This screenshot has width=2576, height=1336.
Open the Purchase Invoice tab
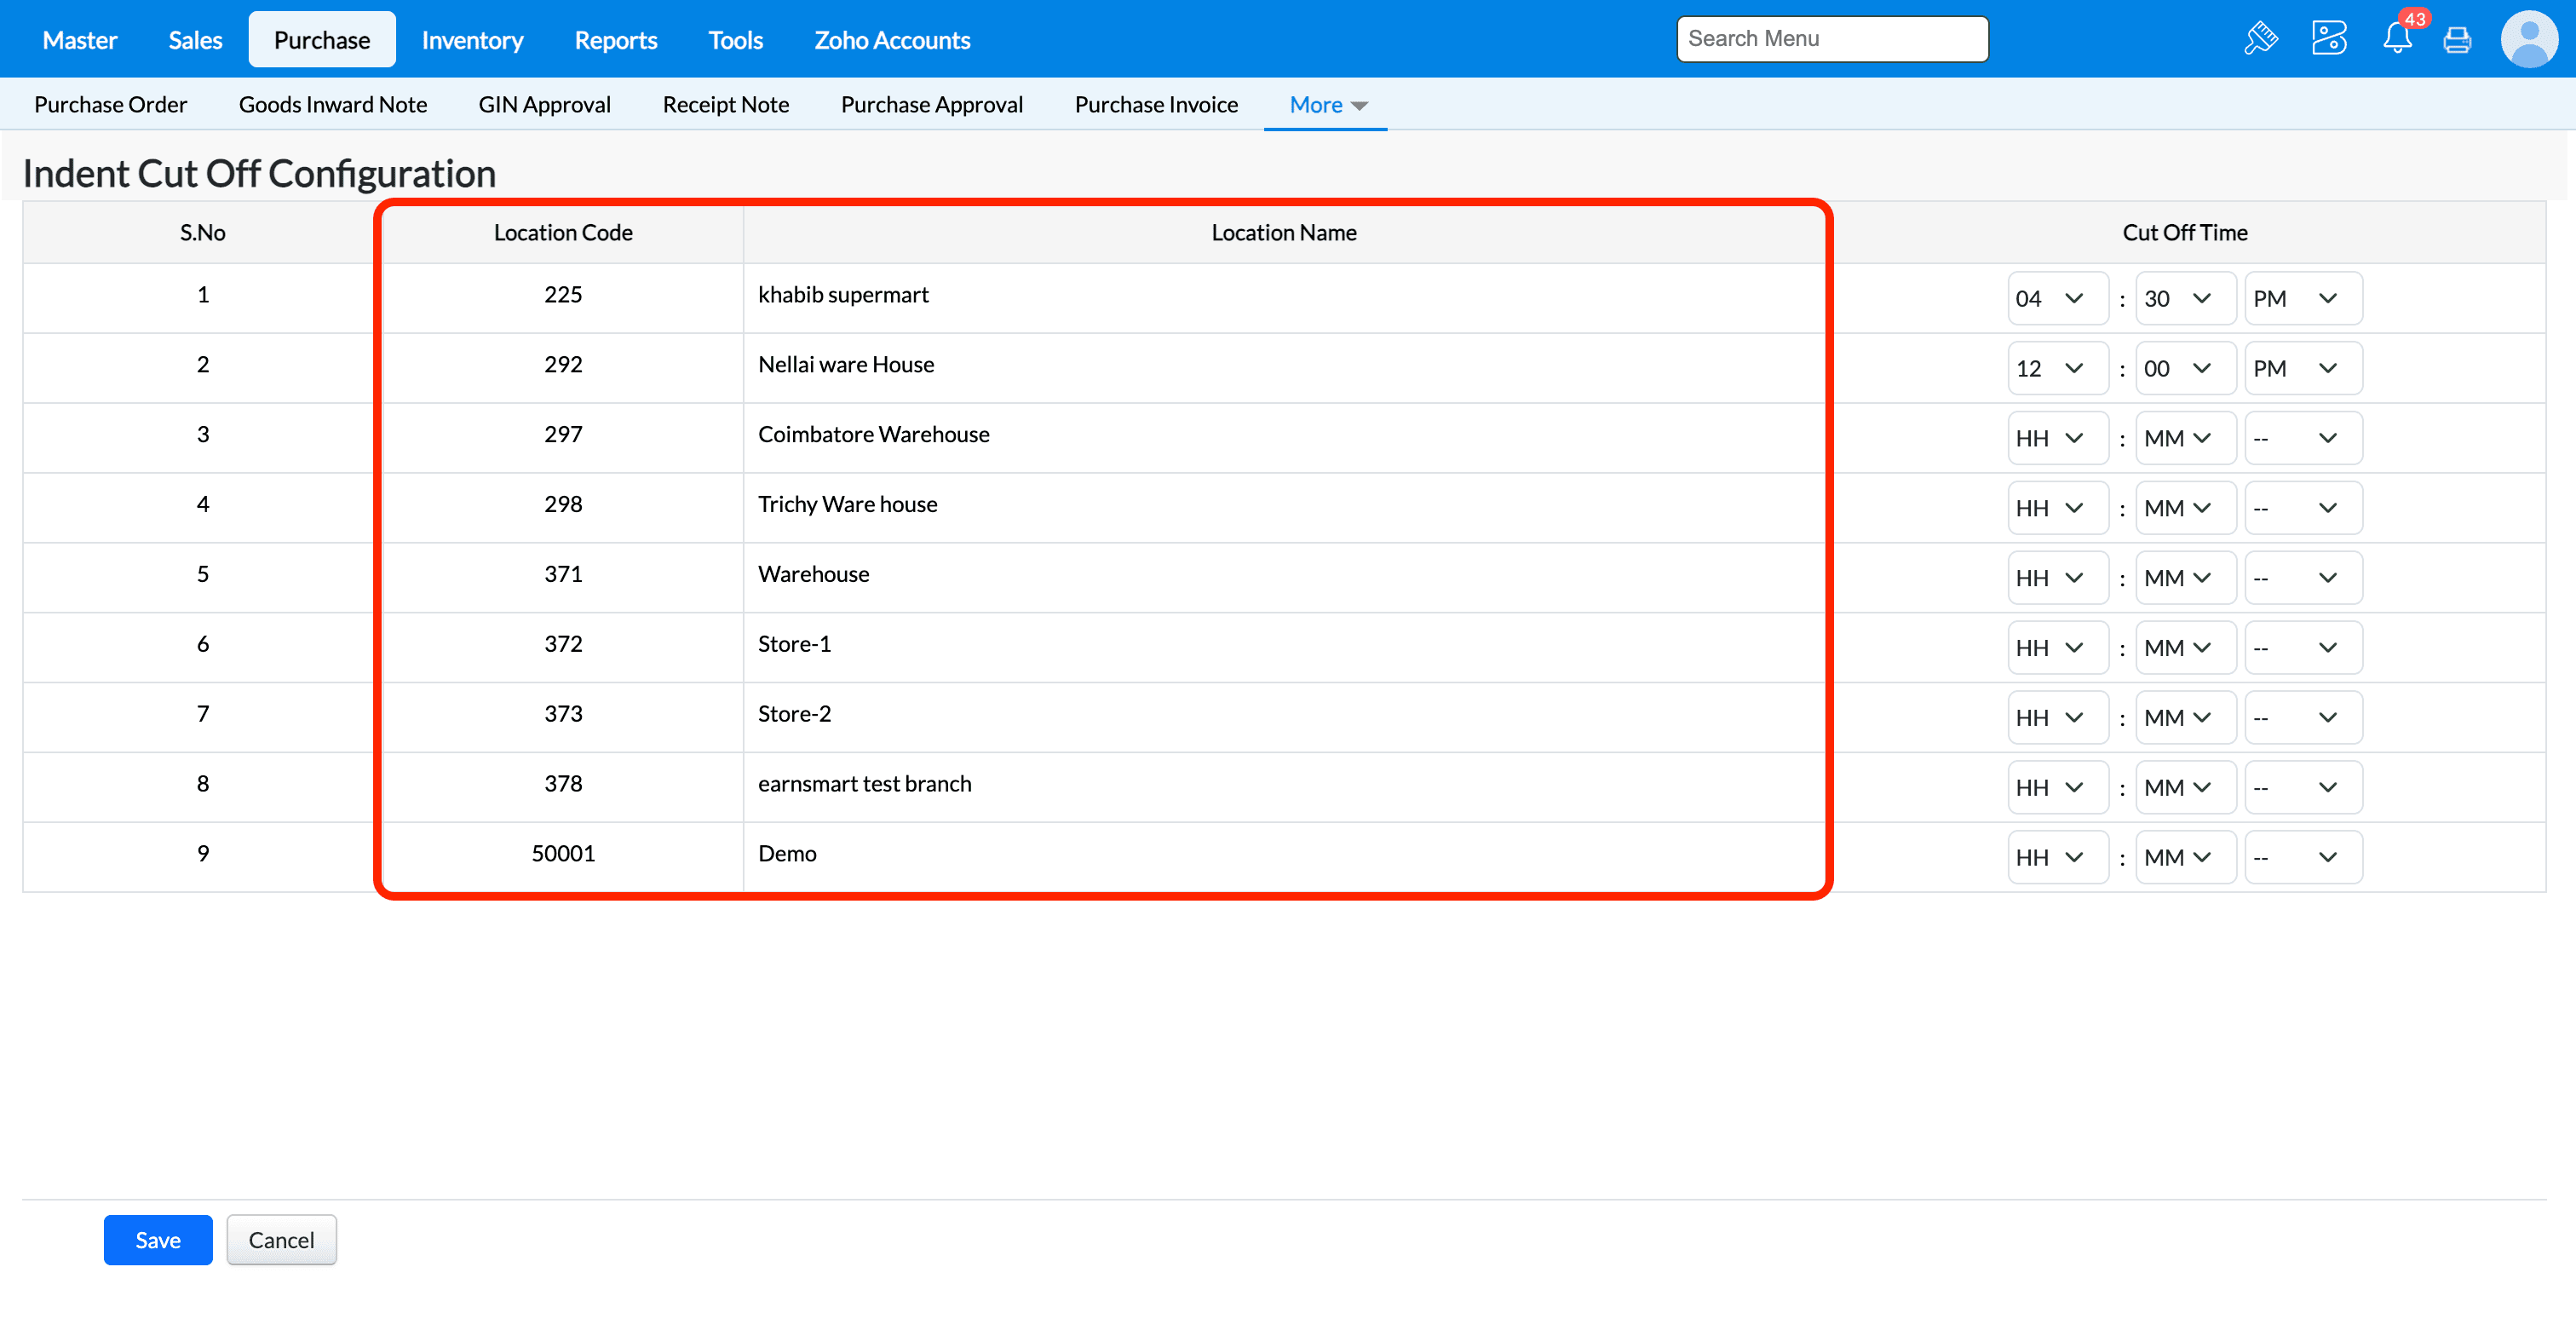[1156, 105]
